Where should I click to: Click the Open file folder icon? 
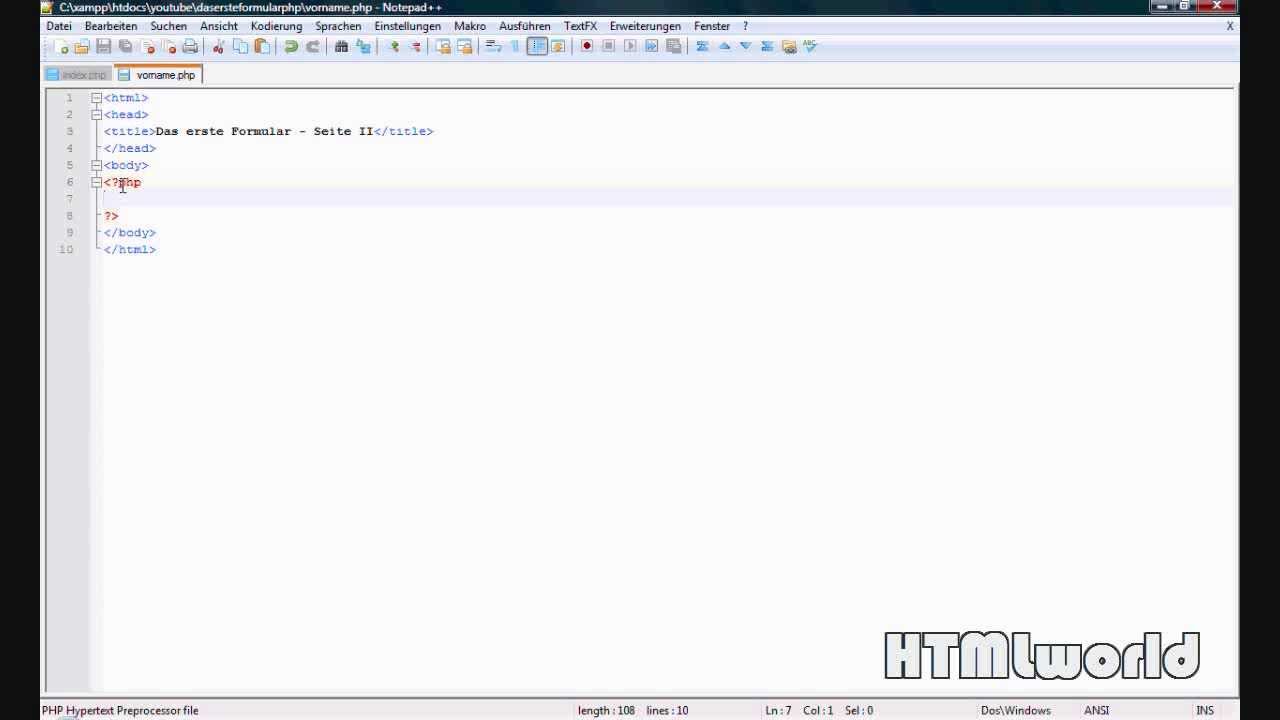(82, 47)
